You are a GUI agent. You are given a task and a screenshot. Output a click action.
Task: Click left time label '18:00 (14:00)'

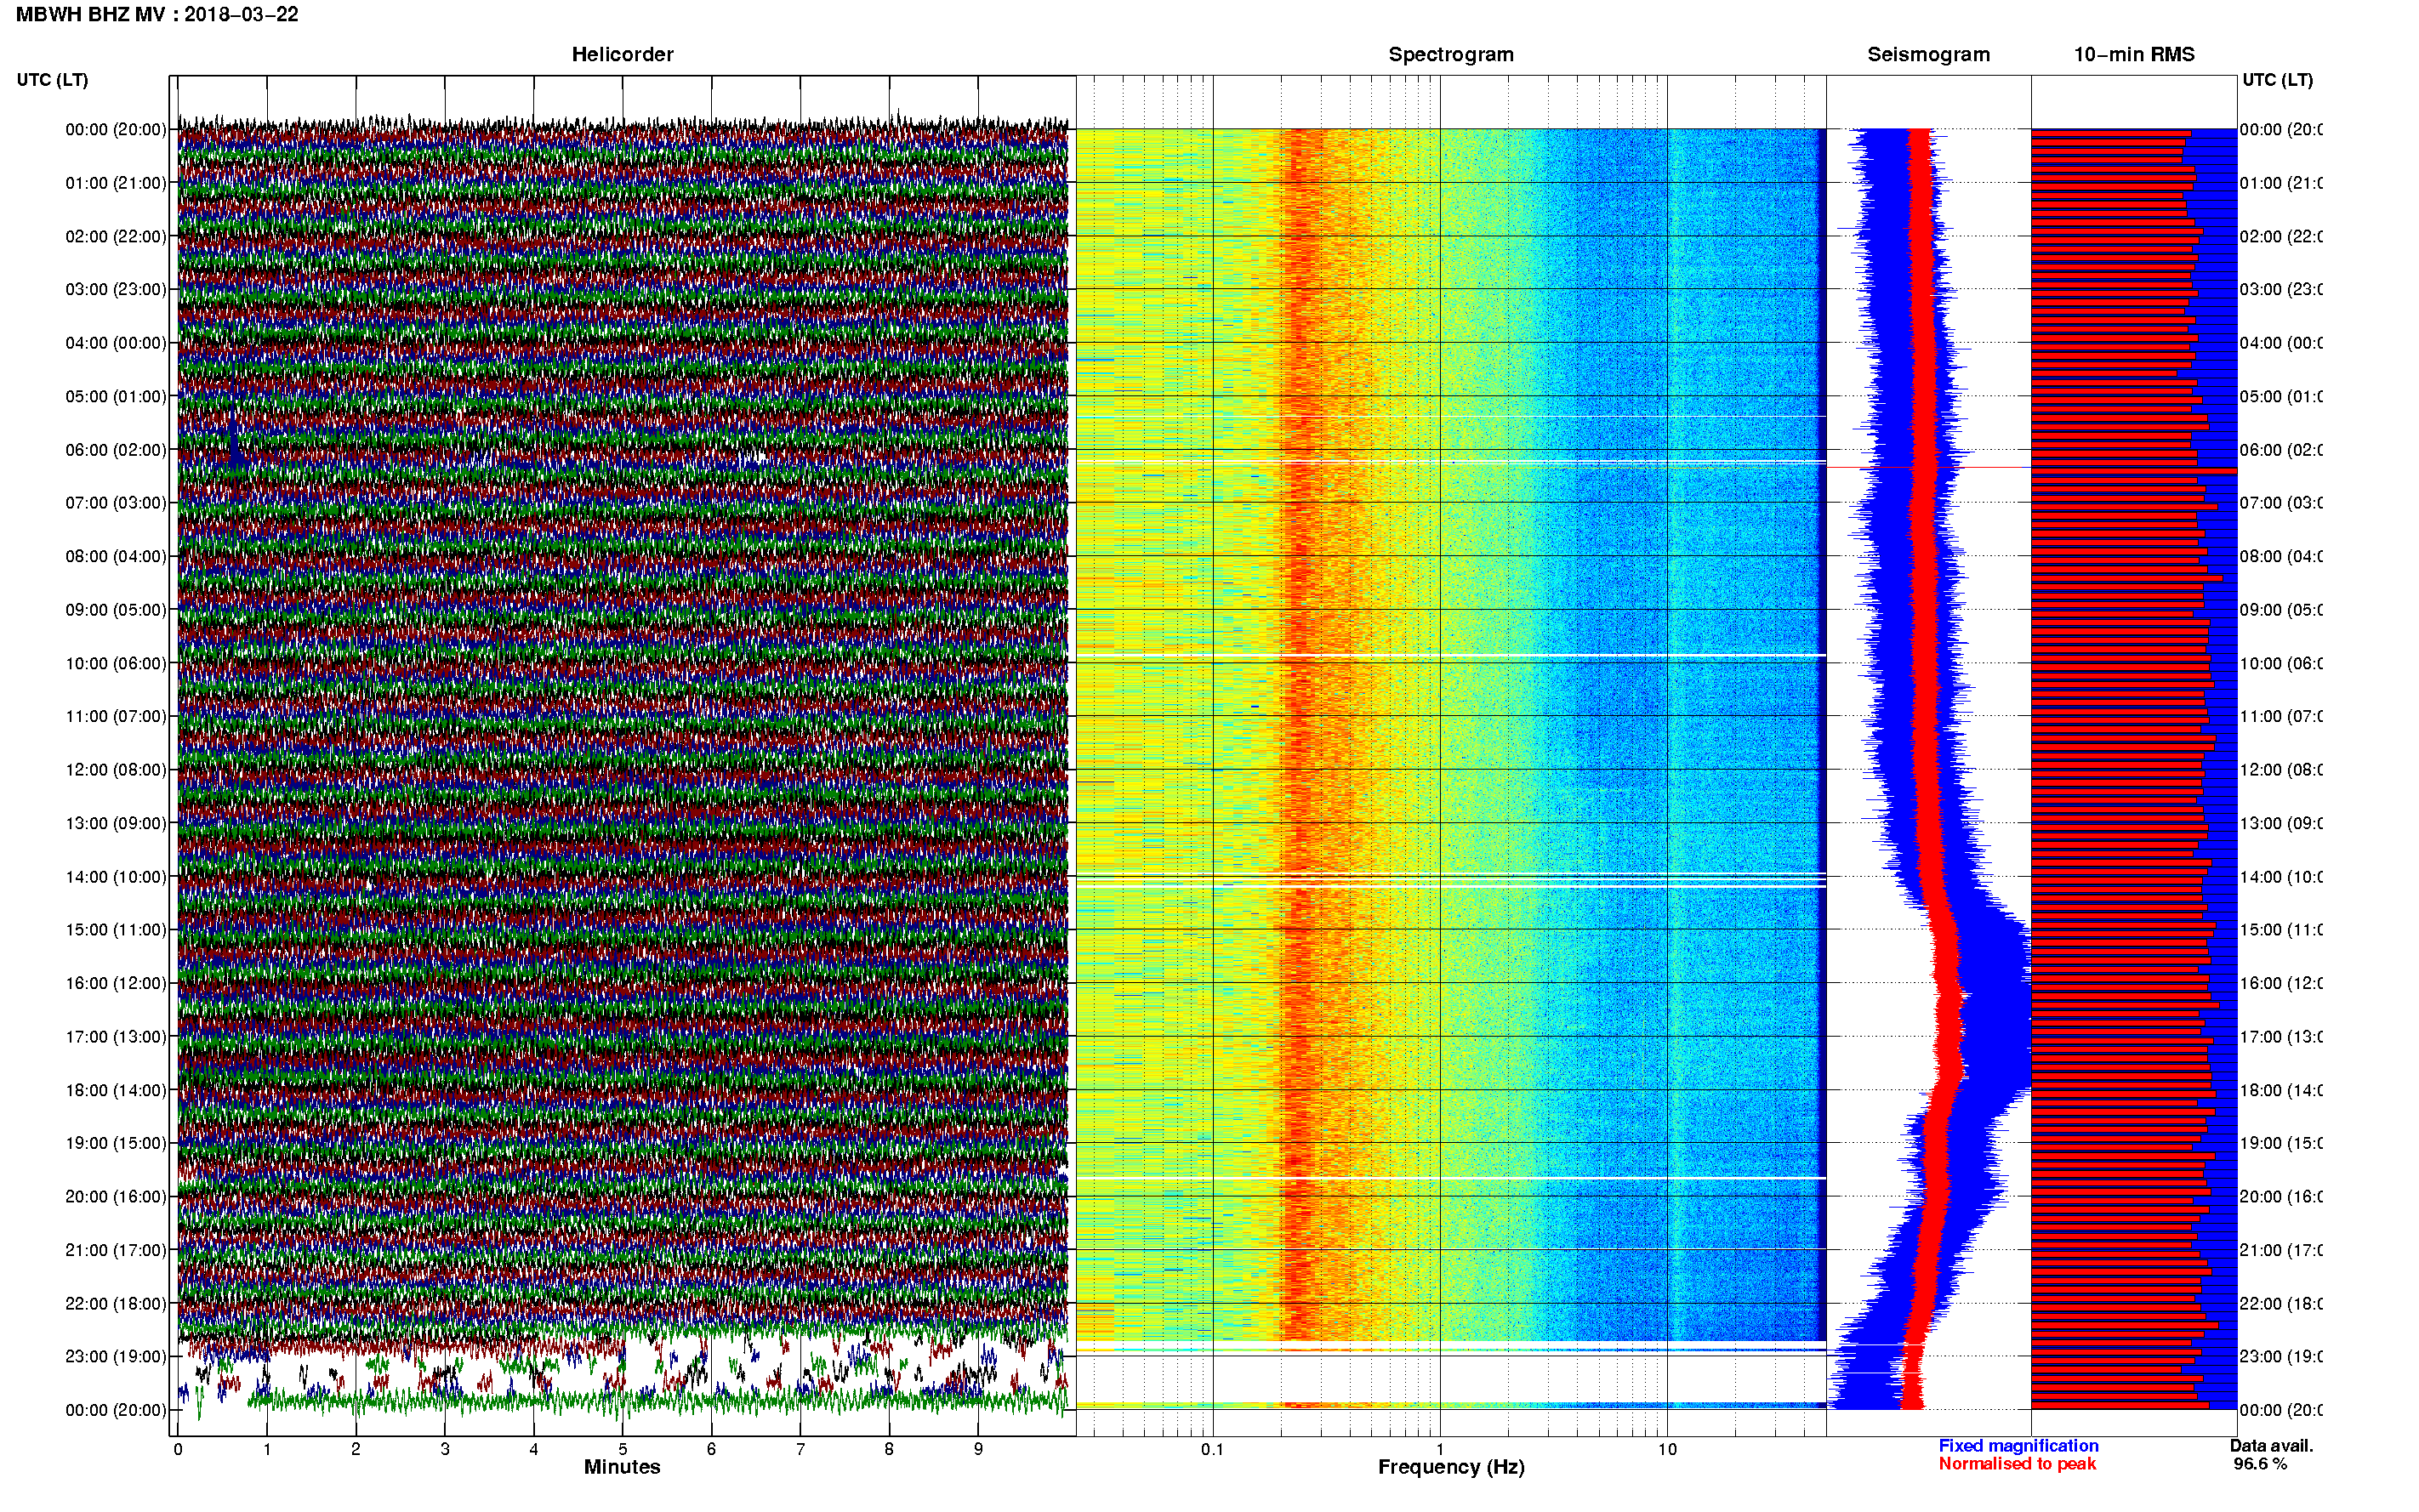[x=116, y=1090]
